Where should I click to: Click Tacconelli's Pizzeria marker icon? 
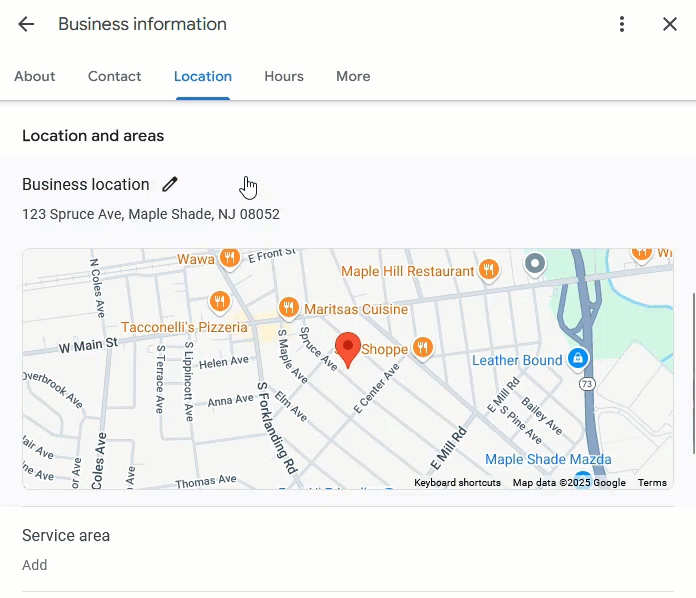pos(219,301)
